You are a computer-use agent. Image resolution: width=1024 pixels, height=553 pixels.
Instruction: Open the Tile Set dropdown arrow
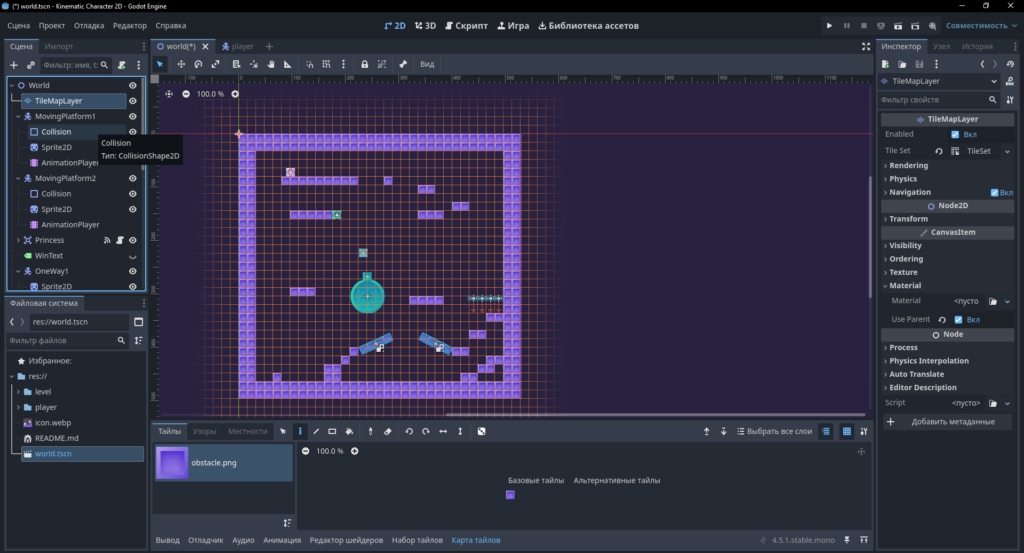1007,151
